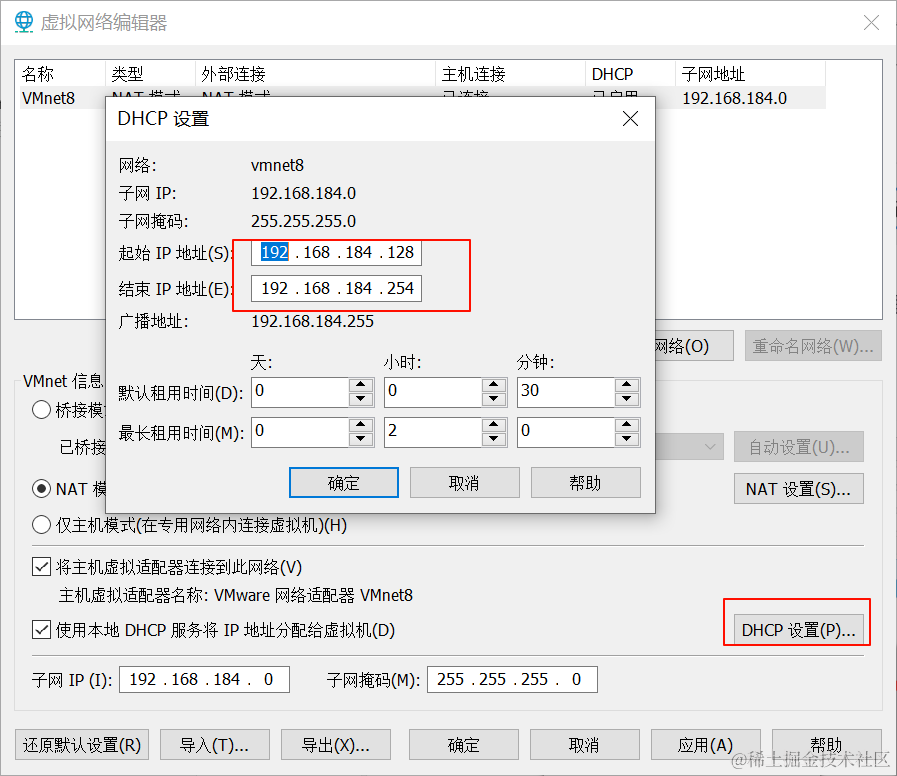Disable local DHCP service checkbox
897x776 pixels.
point(41,630)
